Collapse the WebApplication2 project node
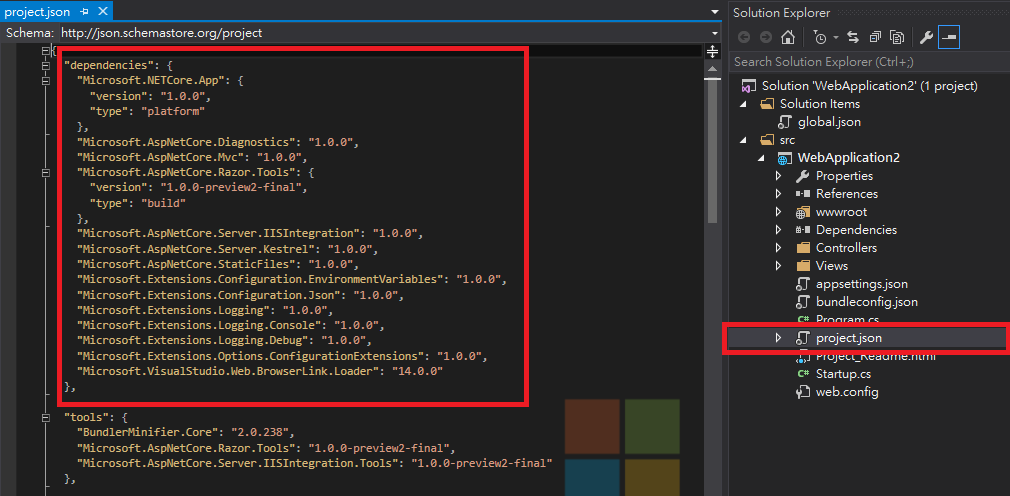1010x496 pixels. pos(762,158)
